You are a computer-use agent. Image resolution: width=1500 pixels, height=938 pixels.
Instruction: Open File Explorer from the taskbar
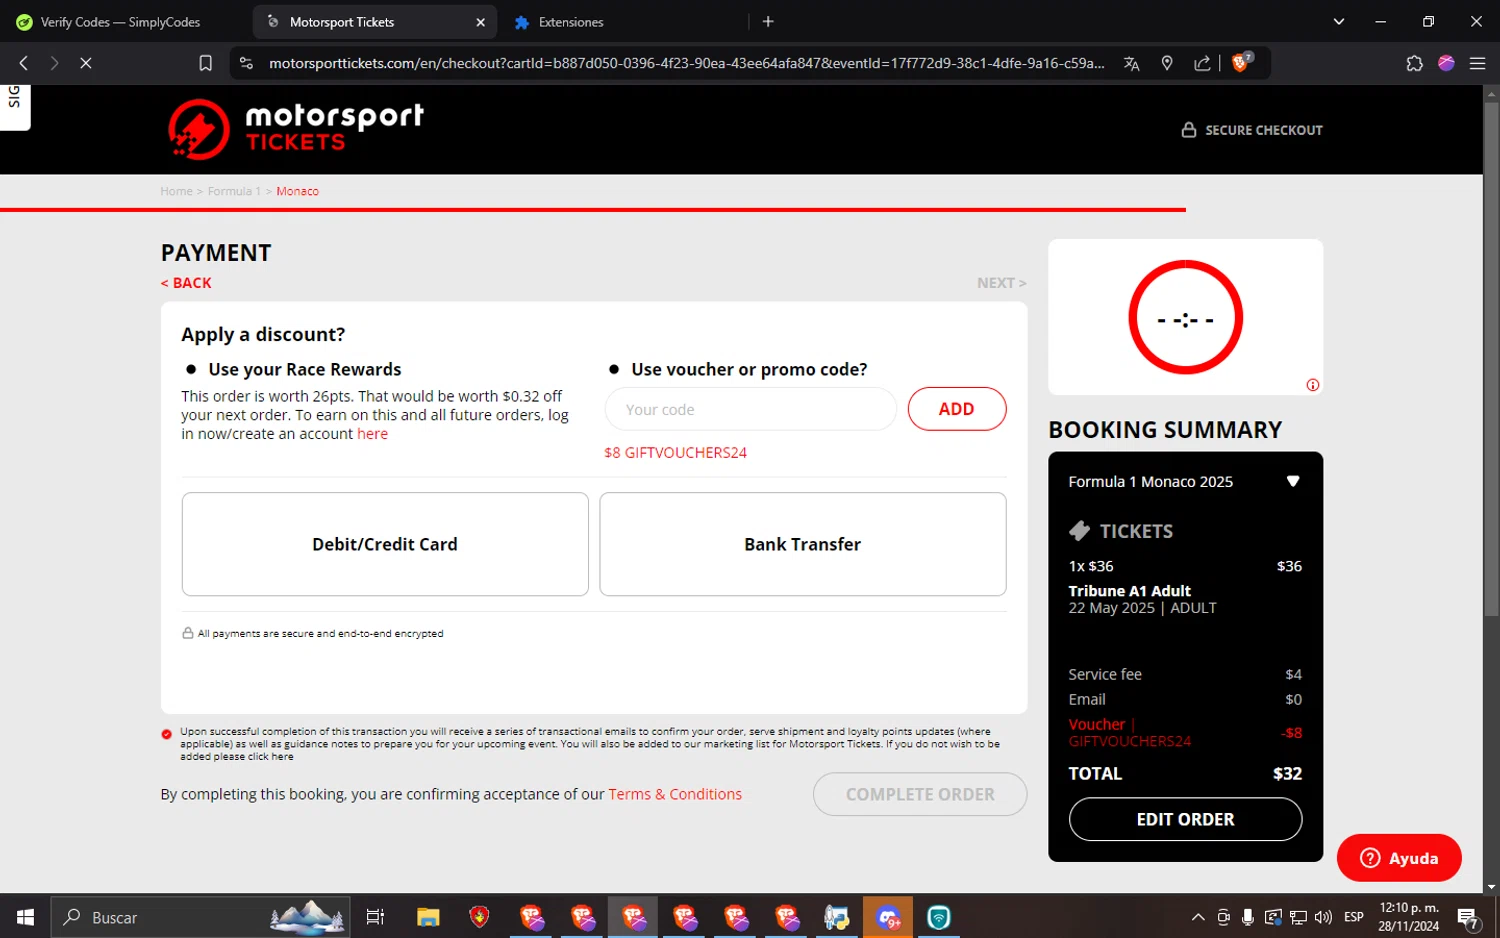[x=428, y=917]
